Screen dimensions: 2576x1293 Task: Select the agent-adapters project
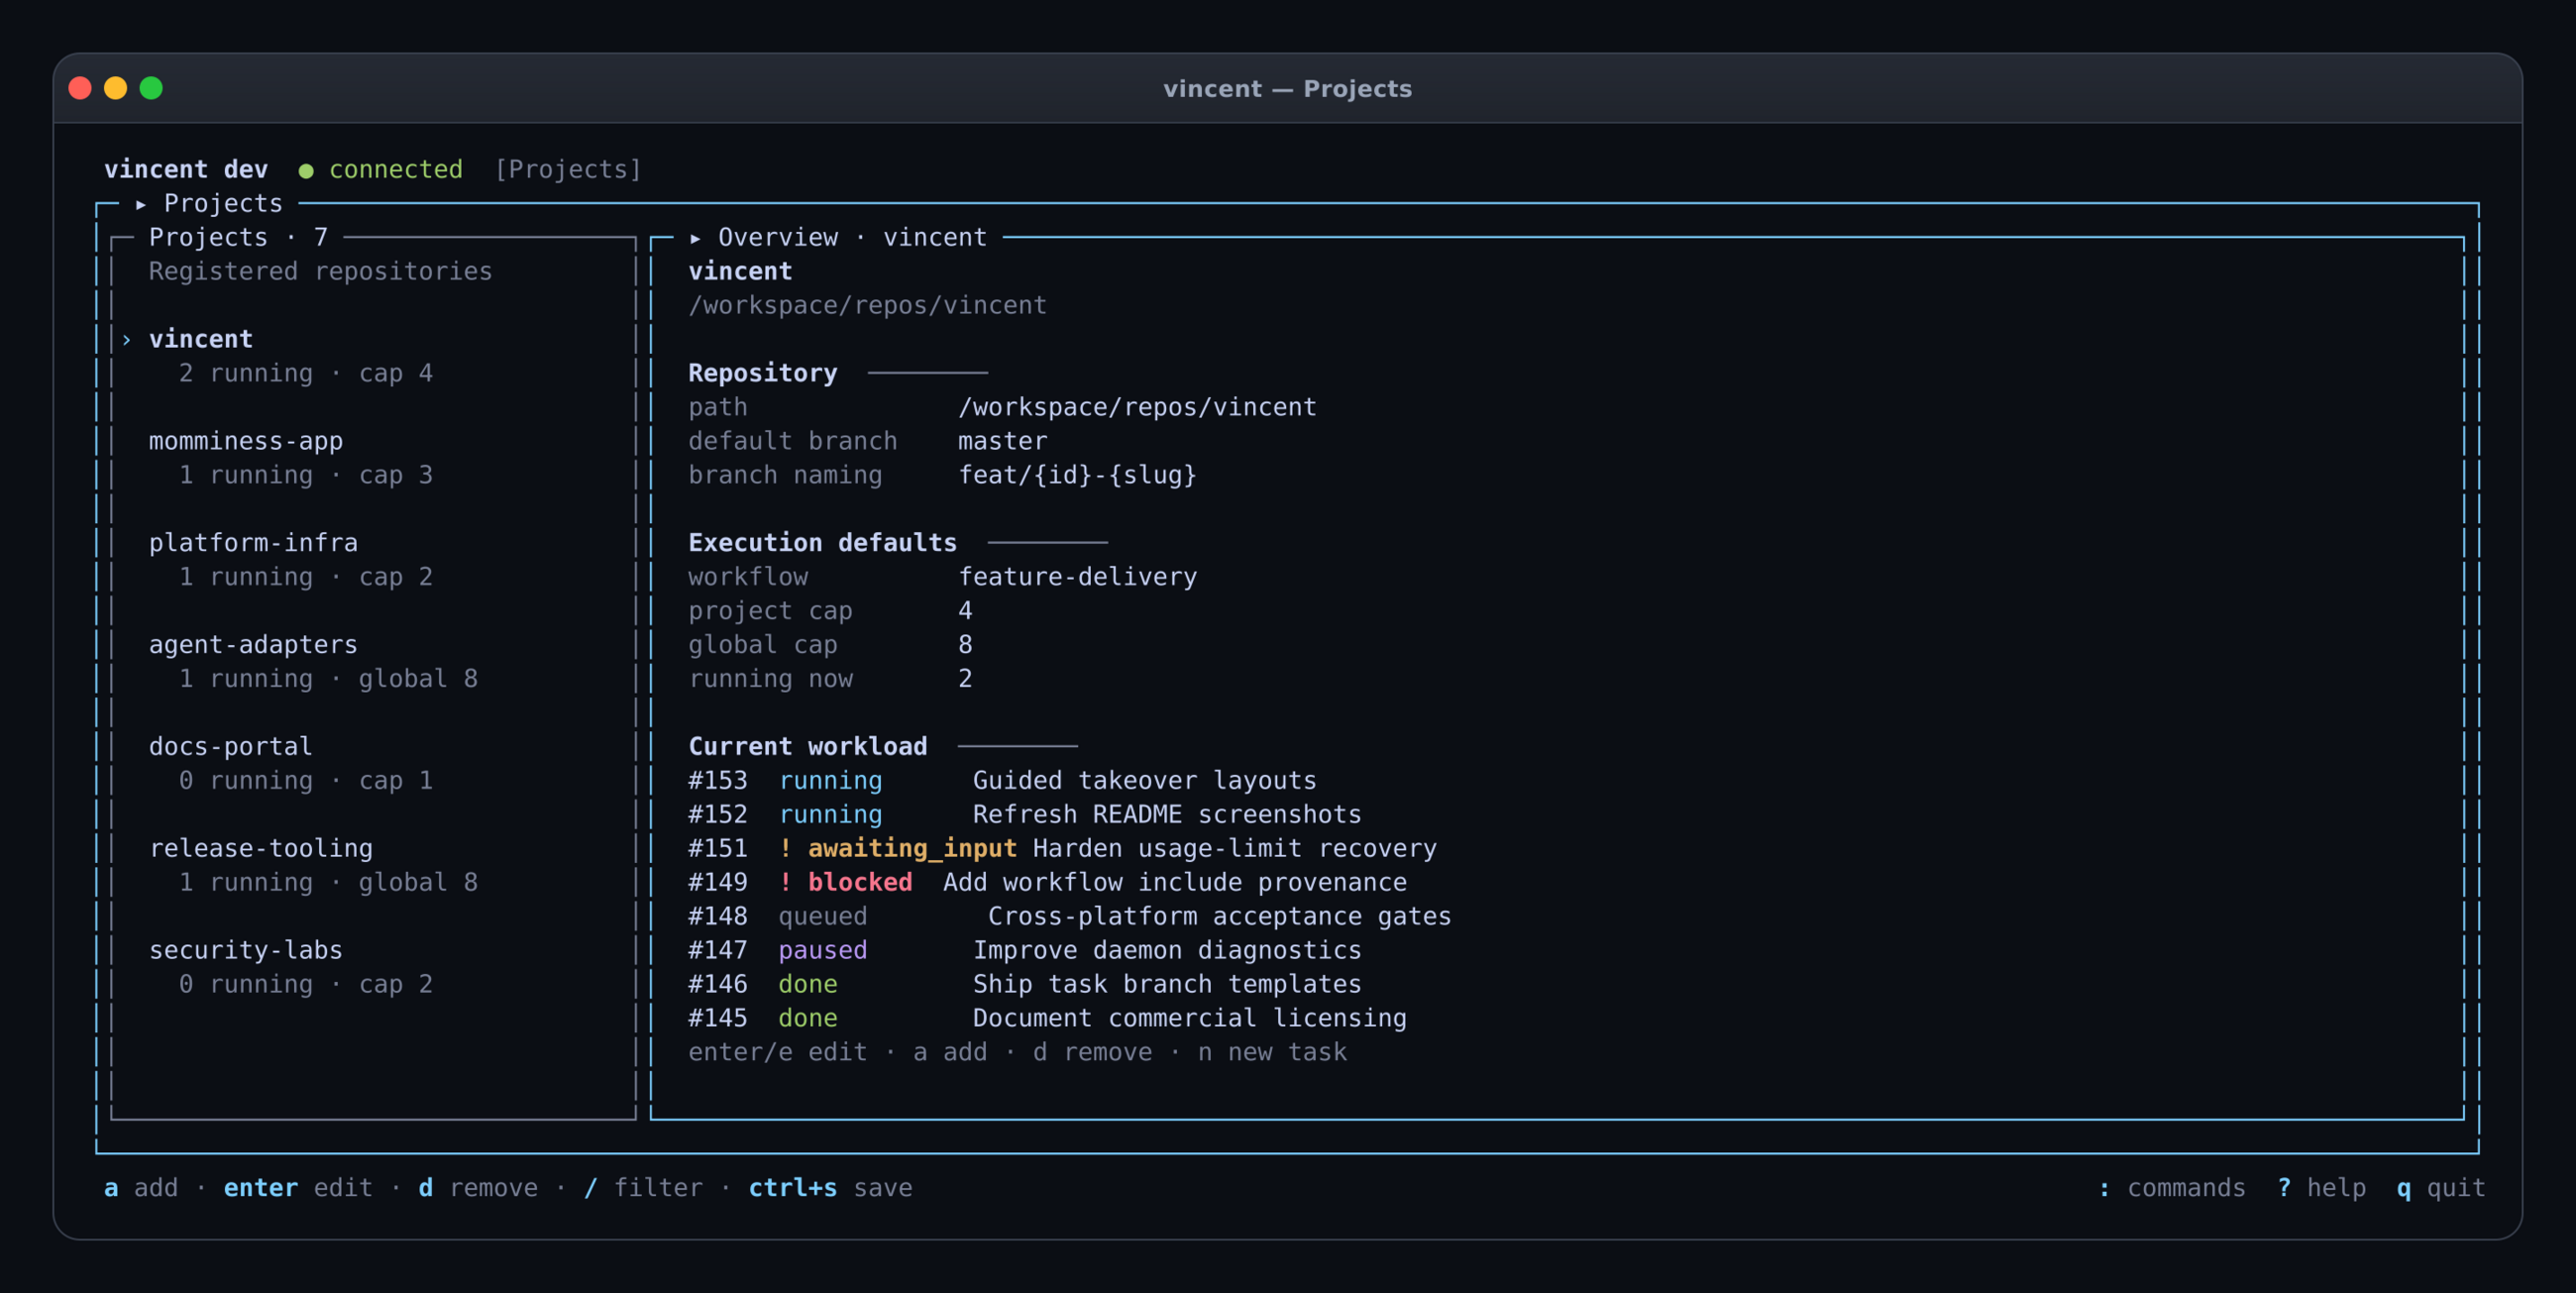(x=253, y=645)
